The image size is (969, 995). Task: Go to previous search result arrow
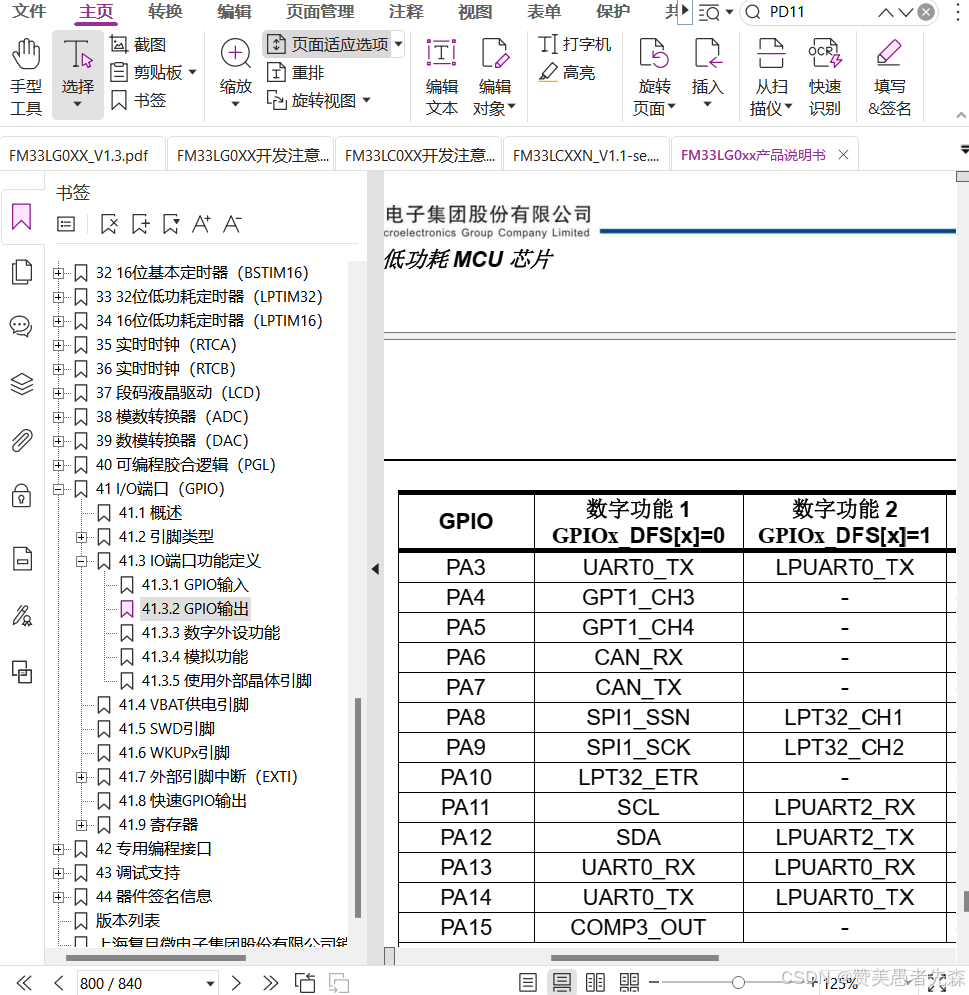pos(886,12)
